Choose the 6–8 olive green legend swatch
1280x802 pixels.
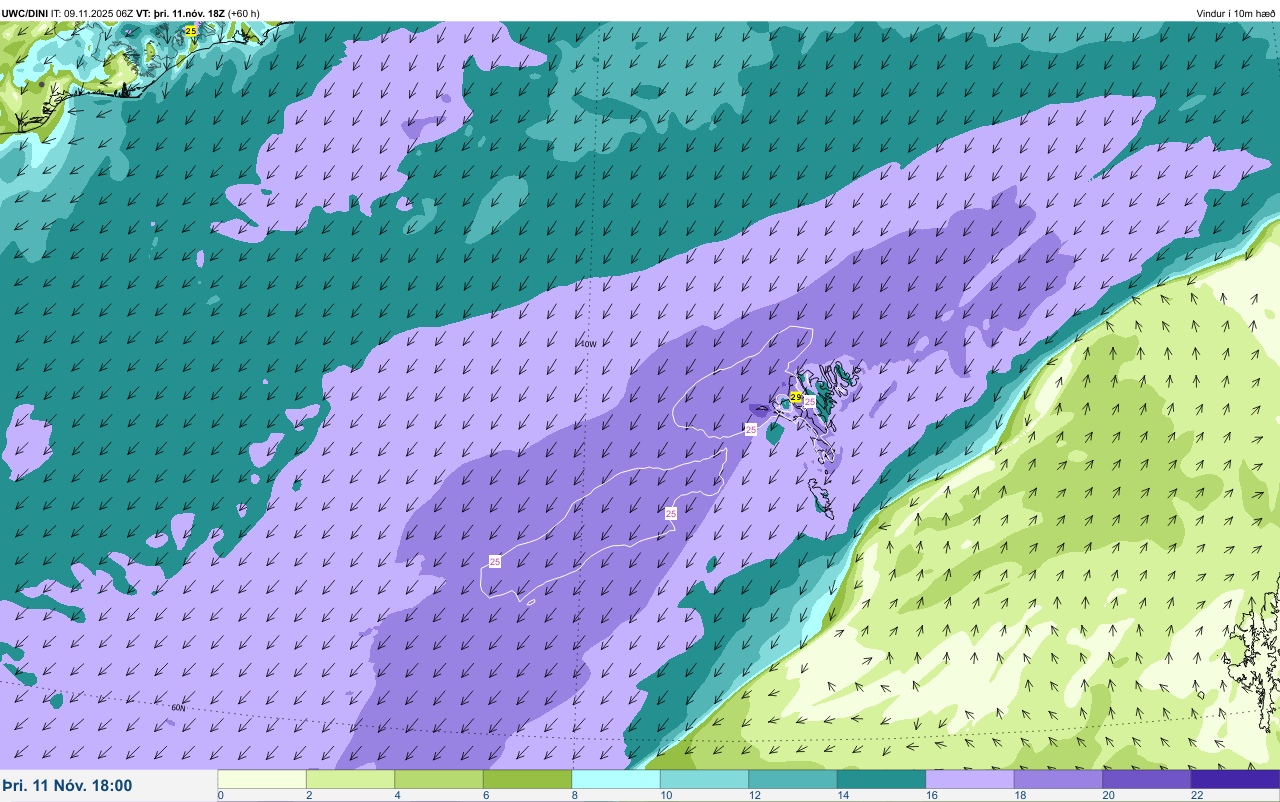point(527,779)
